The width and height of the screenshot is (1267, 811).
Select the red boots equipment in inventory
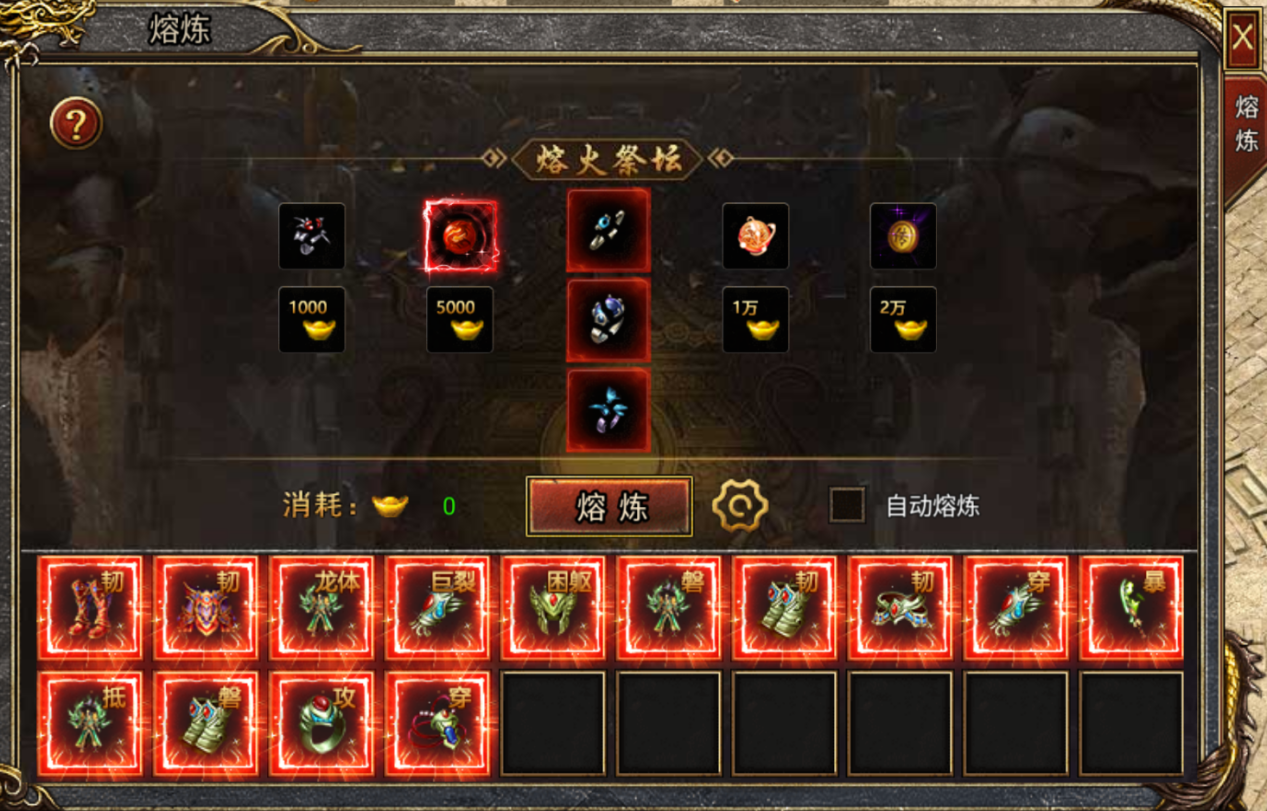pyautogui.click(x=90, y=609)
